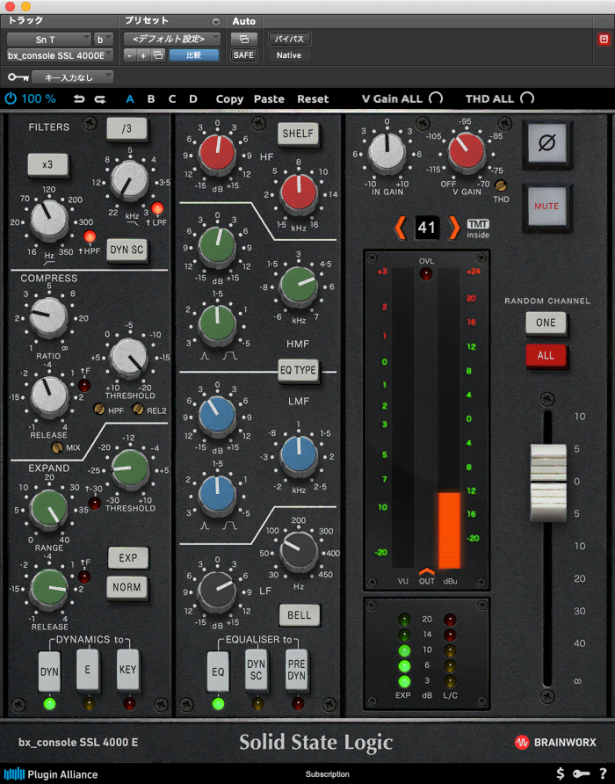The width and height of the screenshot is (615, 784).
Task: Click the TMT channel number 41 display
Action: pos(426,228)
